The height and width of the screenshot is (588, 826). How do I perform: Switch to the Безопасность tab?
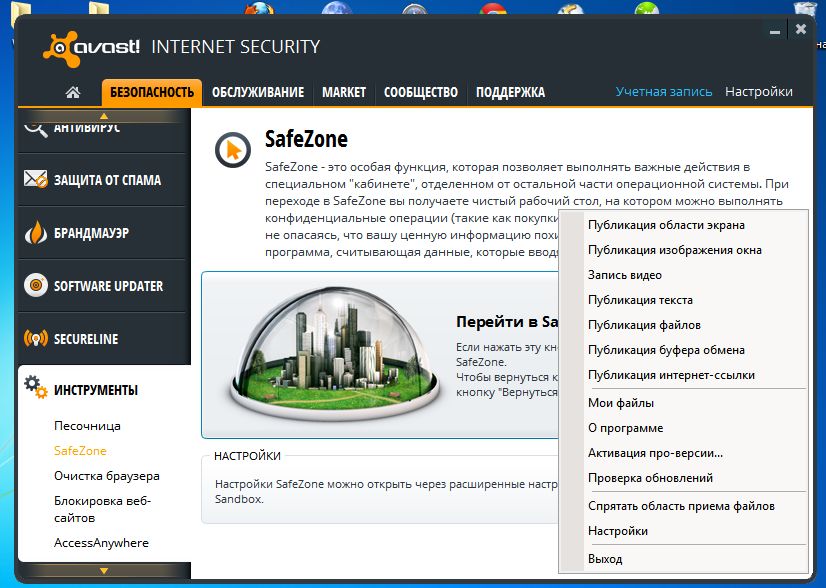(152, 92)
